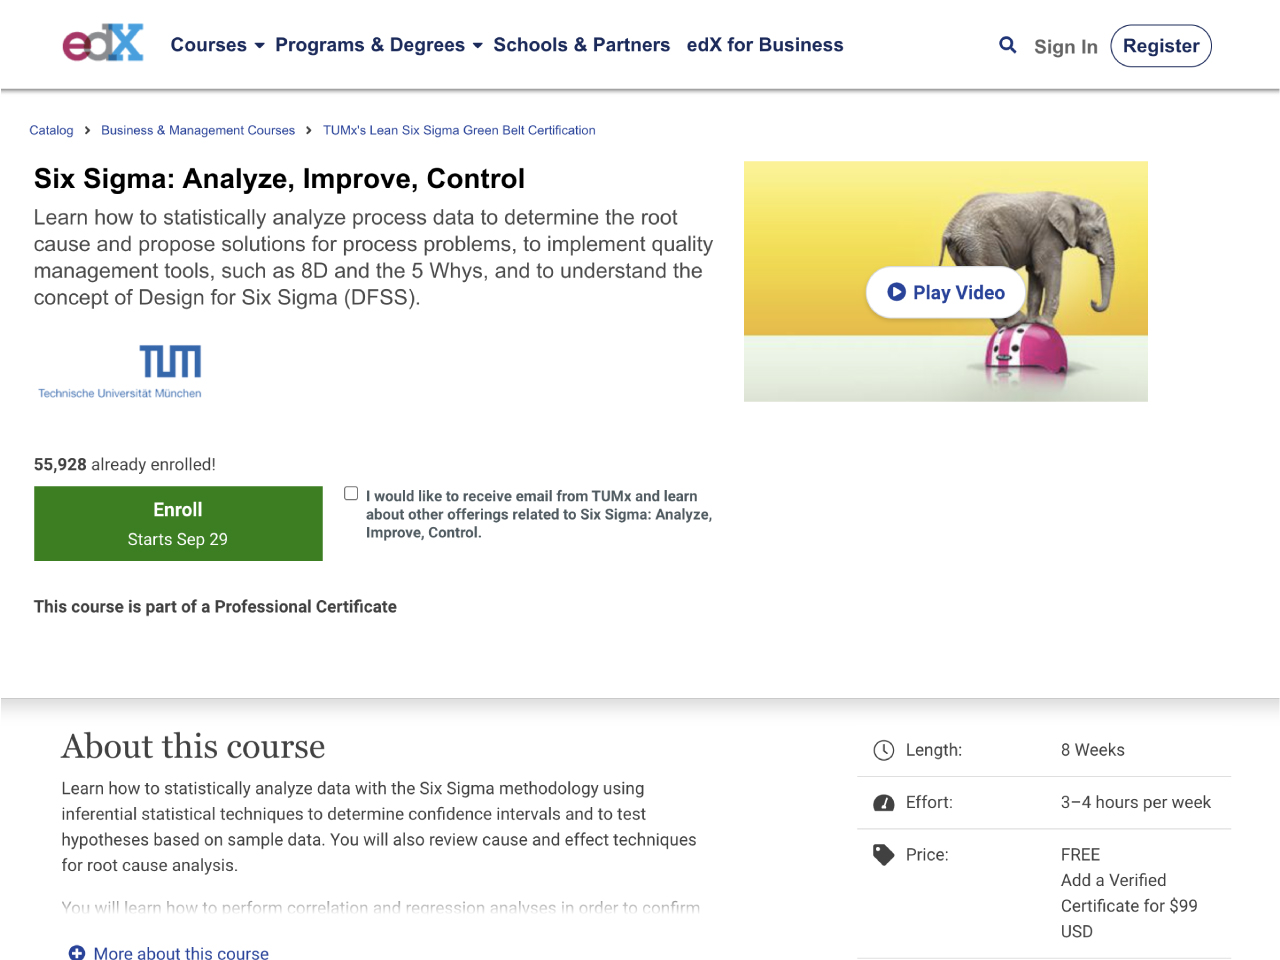Click the 3–4 hours per week value

1136,802
